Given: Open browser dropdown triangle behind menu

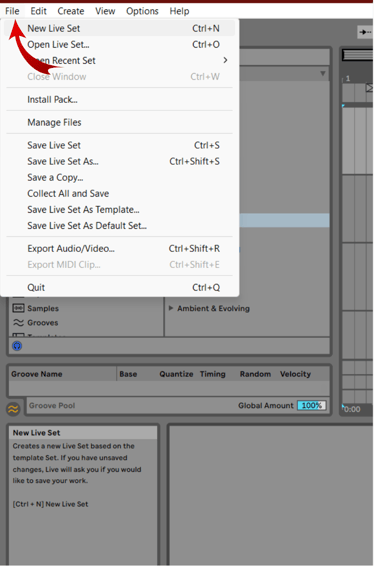Looking at the screenshot, I should 323,74.
